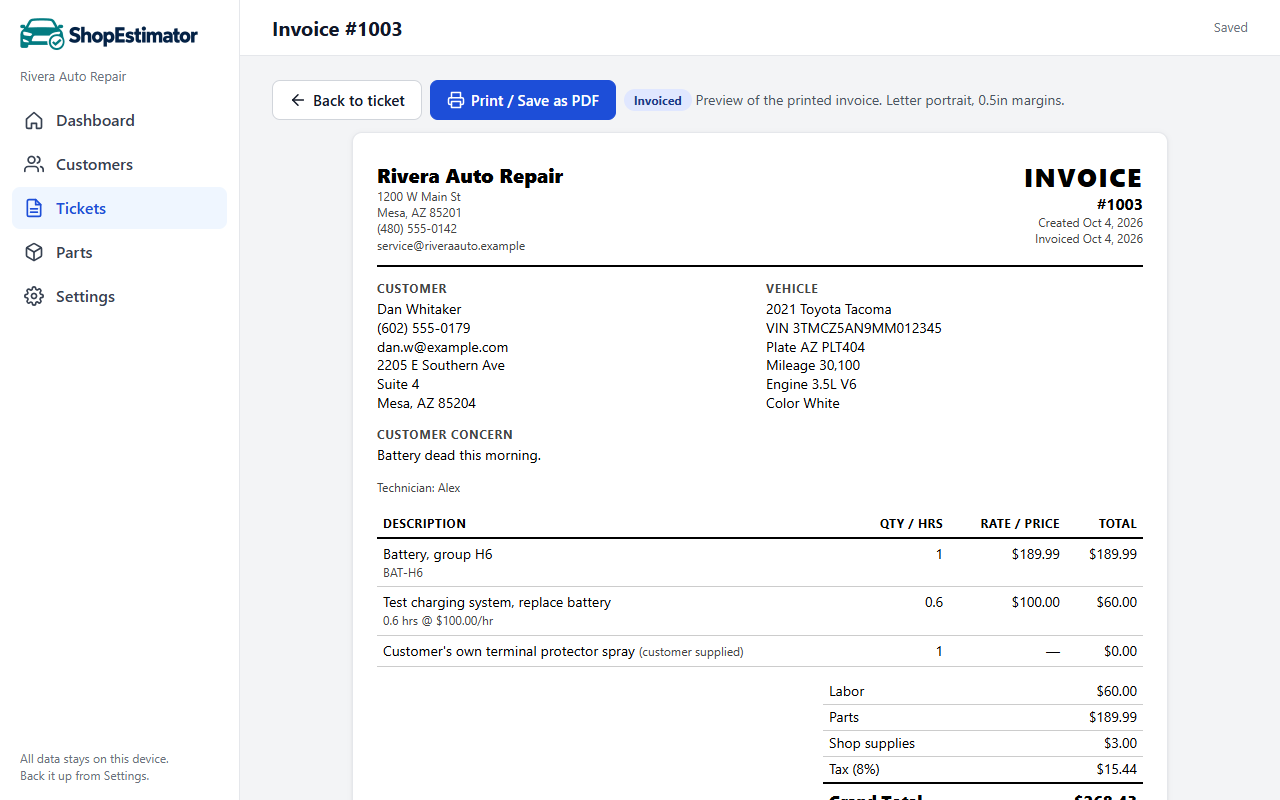
Task: Click the QTY / HRS column header
Action: point(911,524)
